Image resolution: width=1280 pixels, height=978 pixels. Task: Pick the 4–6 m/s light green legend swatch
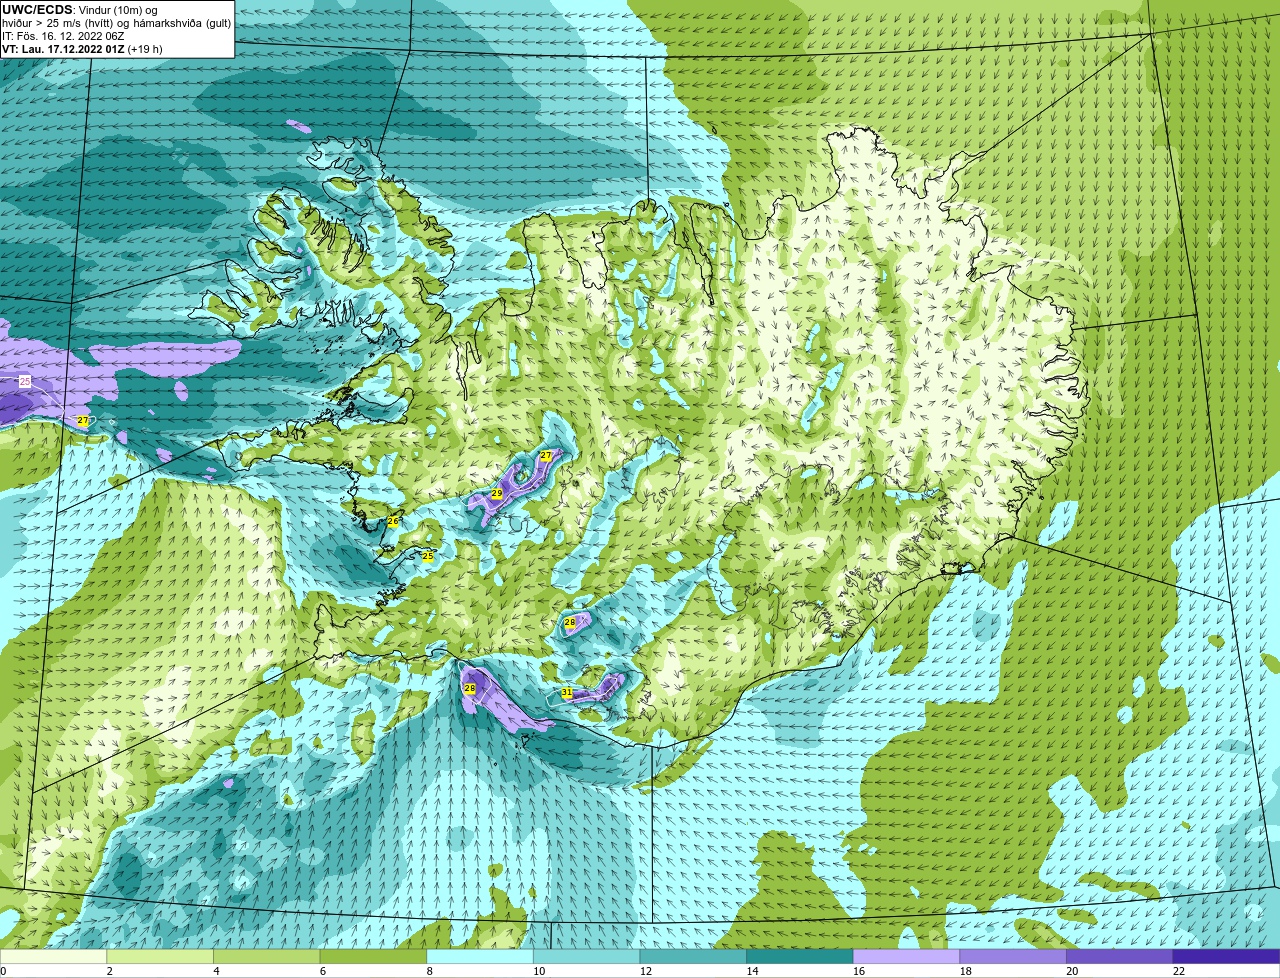[x=267, y=956]
